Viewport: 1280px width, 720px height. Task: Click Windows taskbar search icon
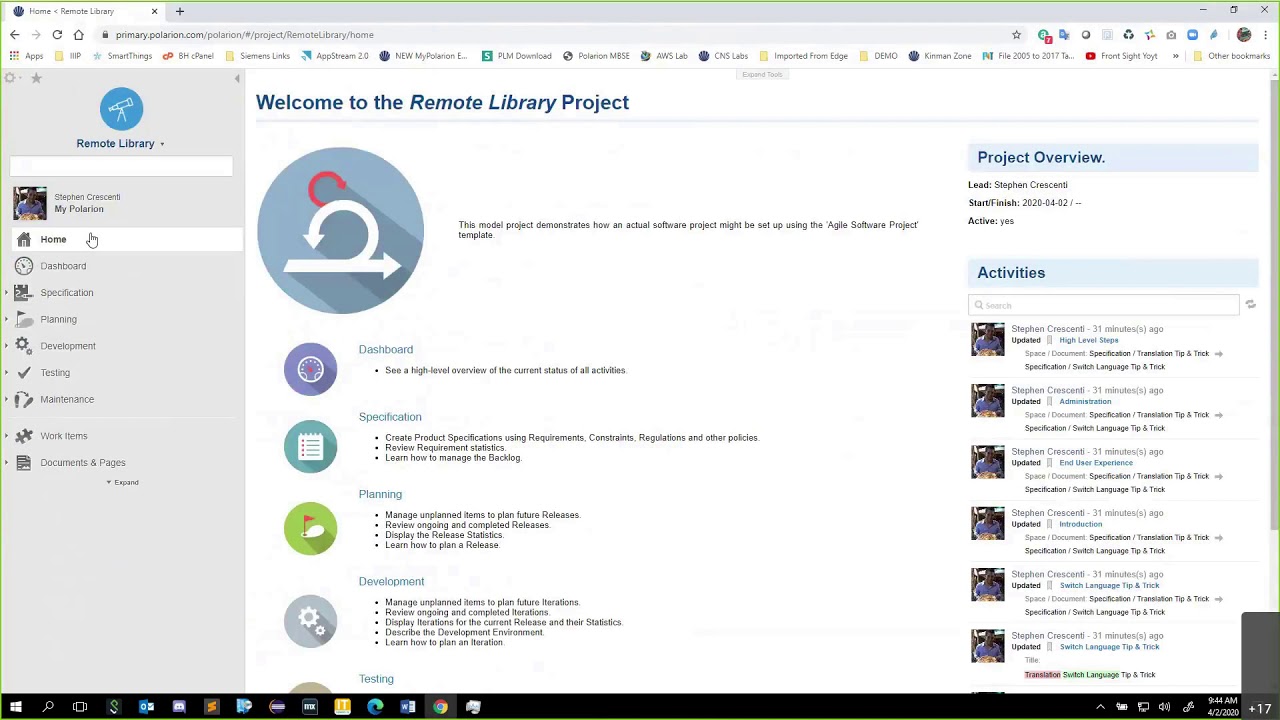pos(48,707)
